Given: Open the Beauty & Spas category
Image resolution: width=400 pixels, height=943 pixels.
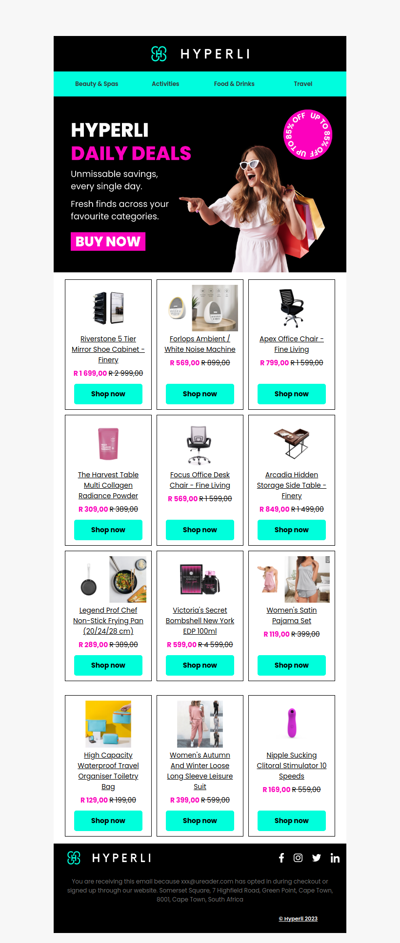Looking at the screenshot, I should coord(97,84).
